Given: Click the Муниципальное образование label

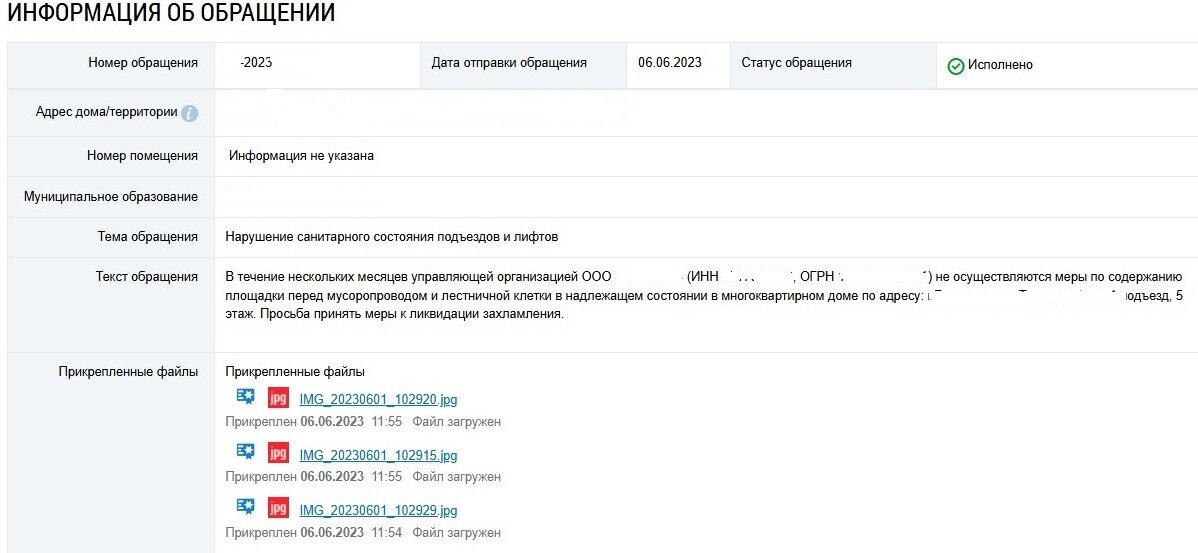Looking at the screenshot, I should pyautogui.click(x=111, y=196).
